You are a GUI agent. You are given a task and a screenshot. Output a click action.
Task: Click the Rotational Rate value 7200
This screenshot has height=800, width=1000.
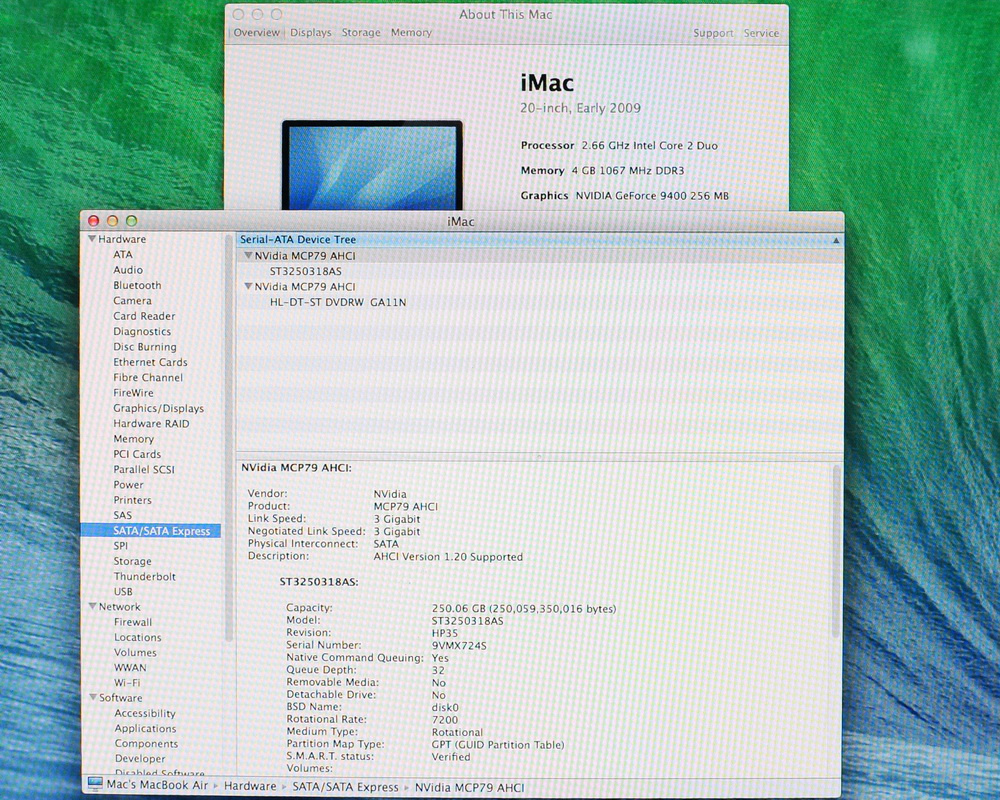pos(445,720)
